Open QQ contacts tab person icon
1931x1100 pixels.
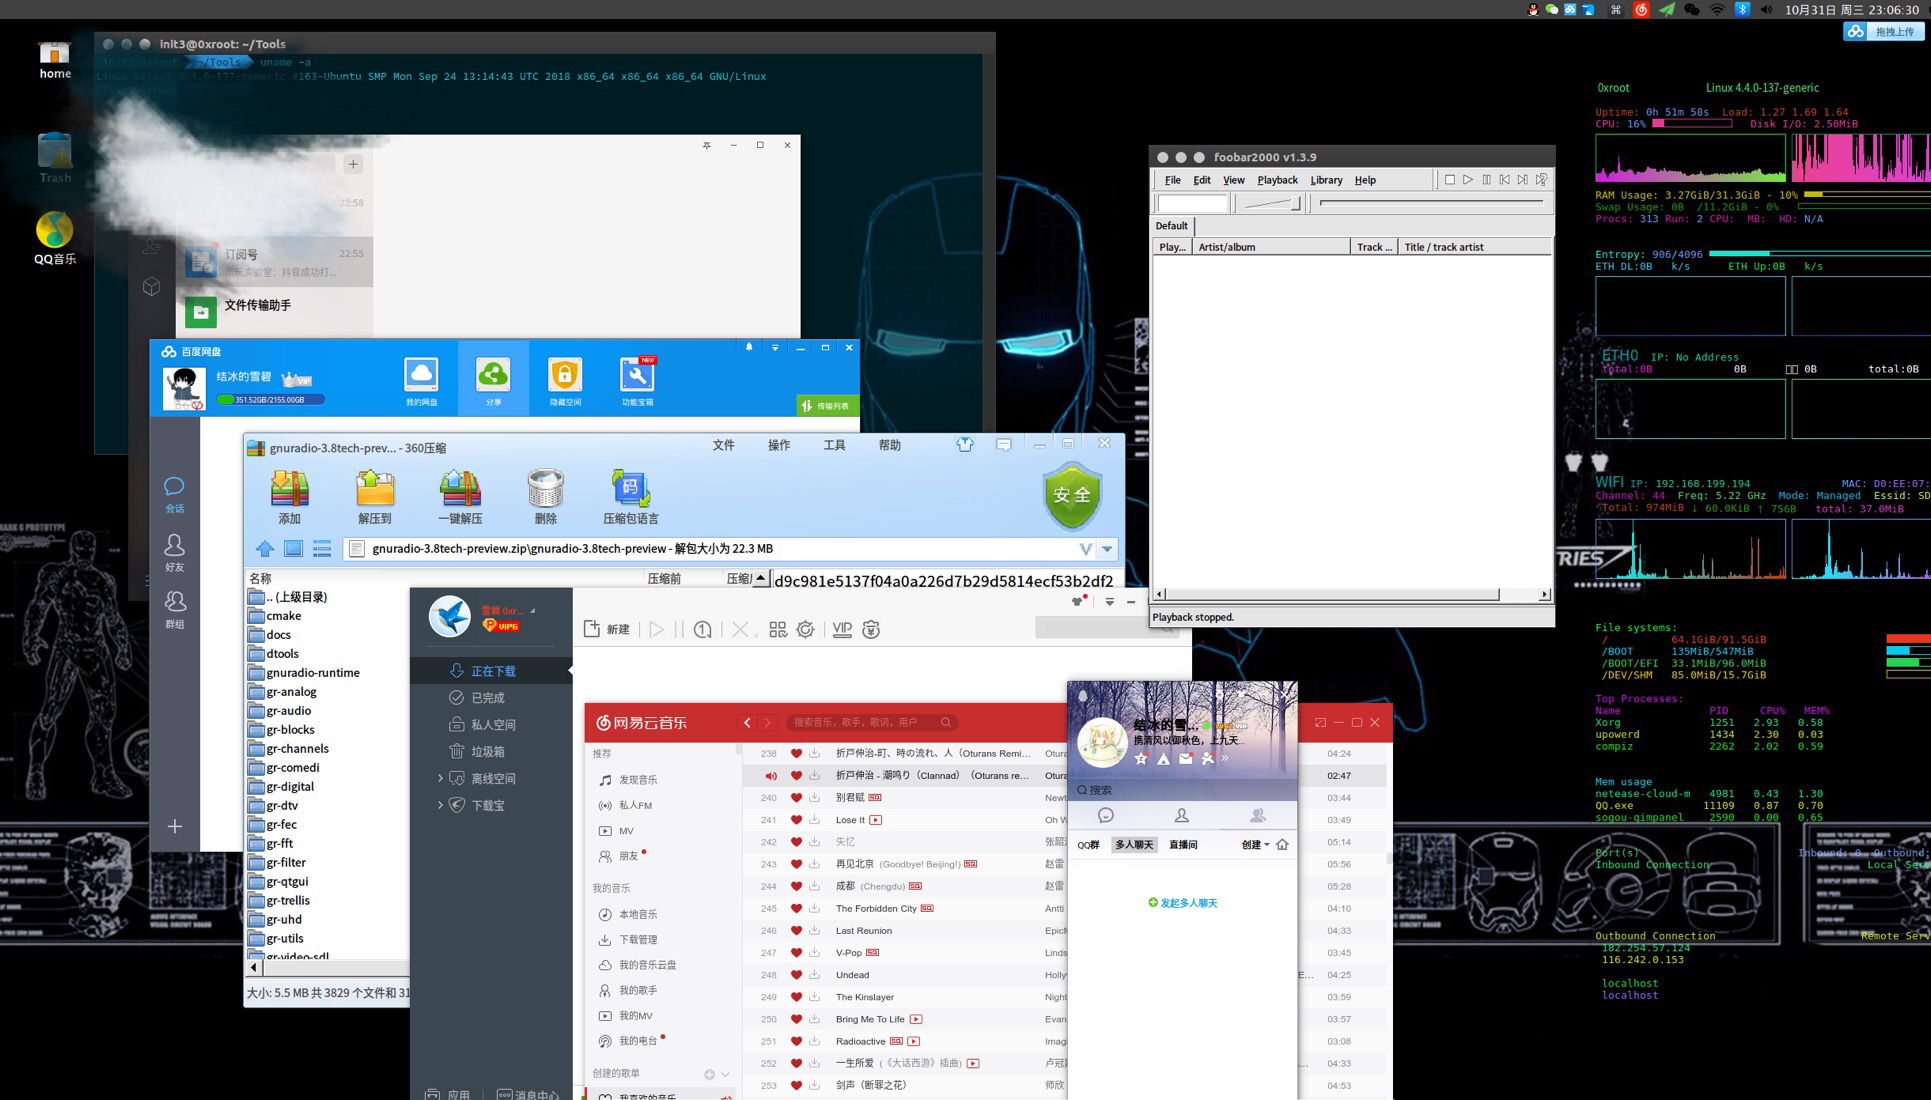1181,815
